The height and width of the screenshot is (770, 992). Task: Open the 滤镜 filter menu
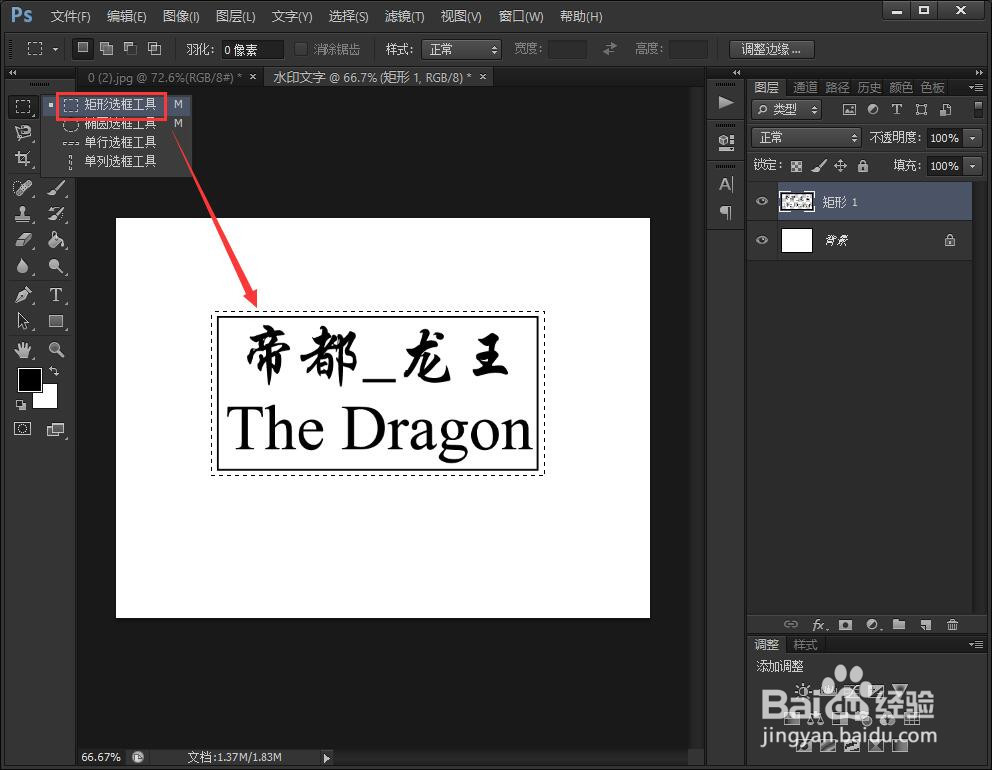tap(404, 16)
